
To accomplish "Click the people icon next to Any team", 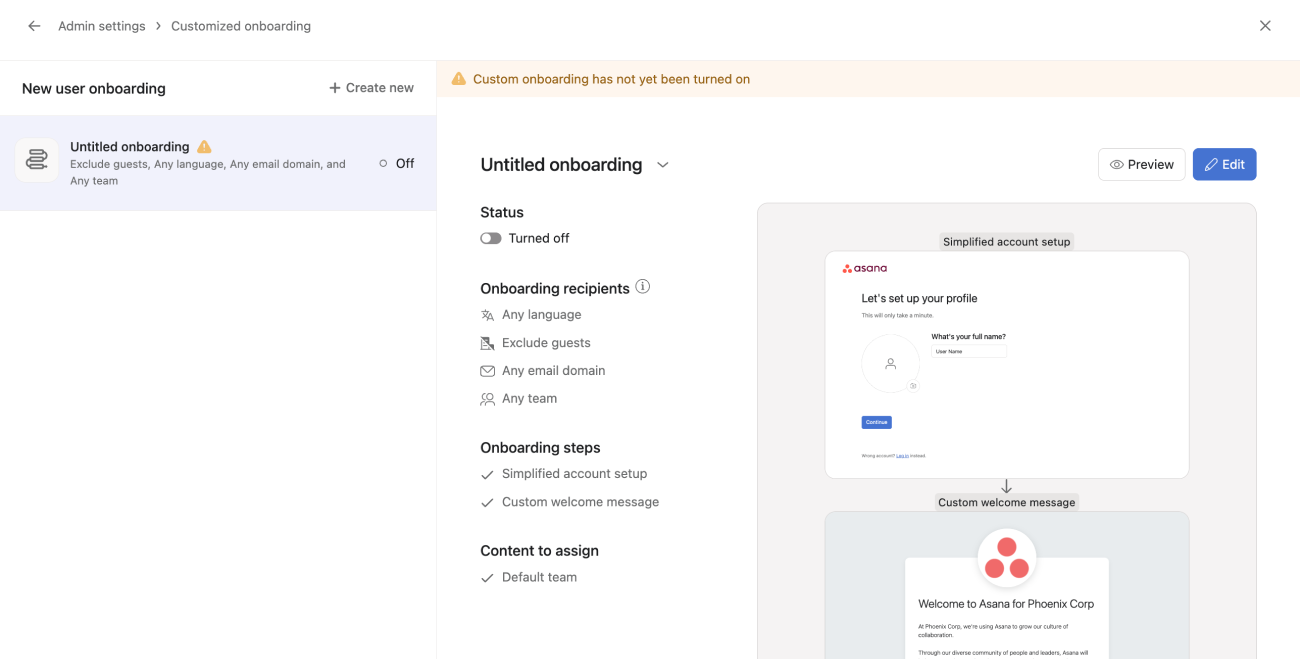I will [487, 398].
